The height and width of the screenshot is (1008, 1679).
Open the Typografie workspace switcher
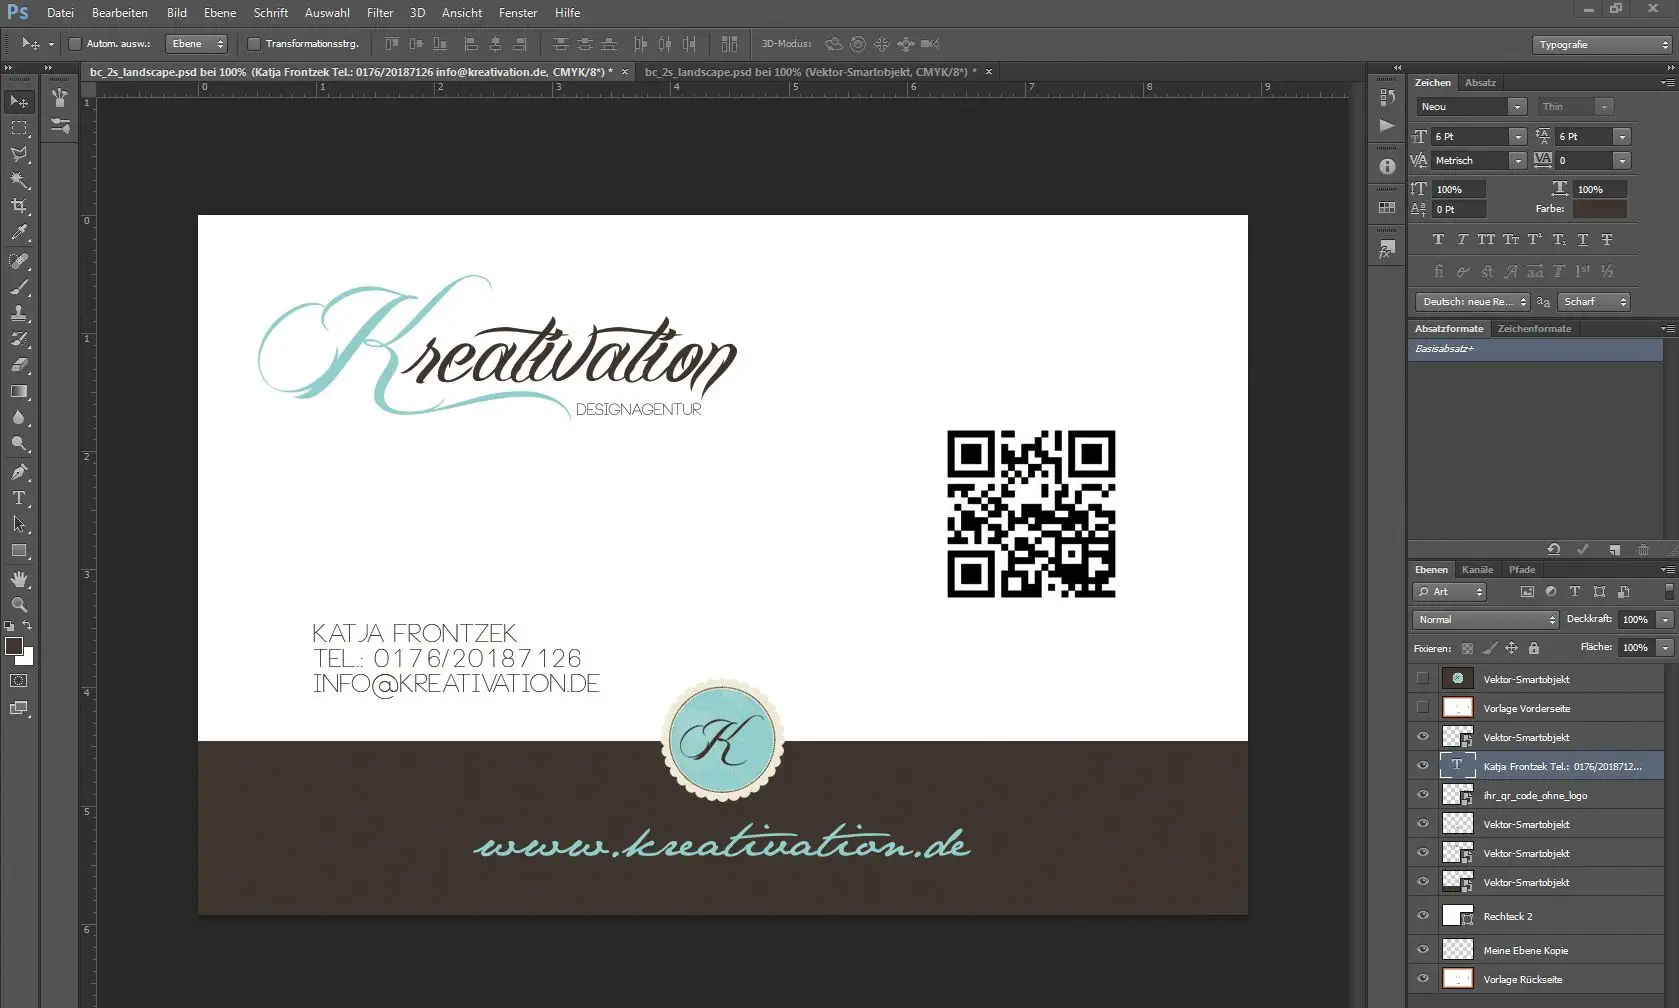[1598, 44]
